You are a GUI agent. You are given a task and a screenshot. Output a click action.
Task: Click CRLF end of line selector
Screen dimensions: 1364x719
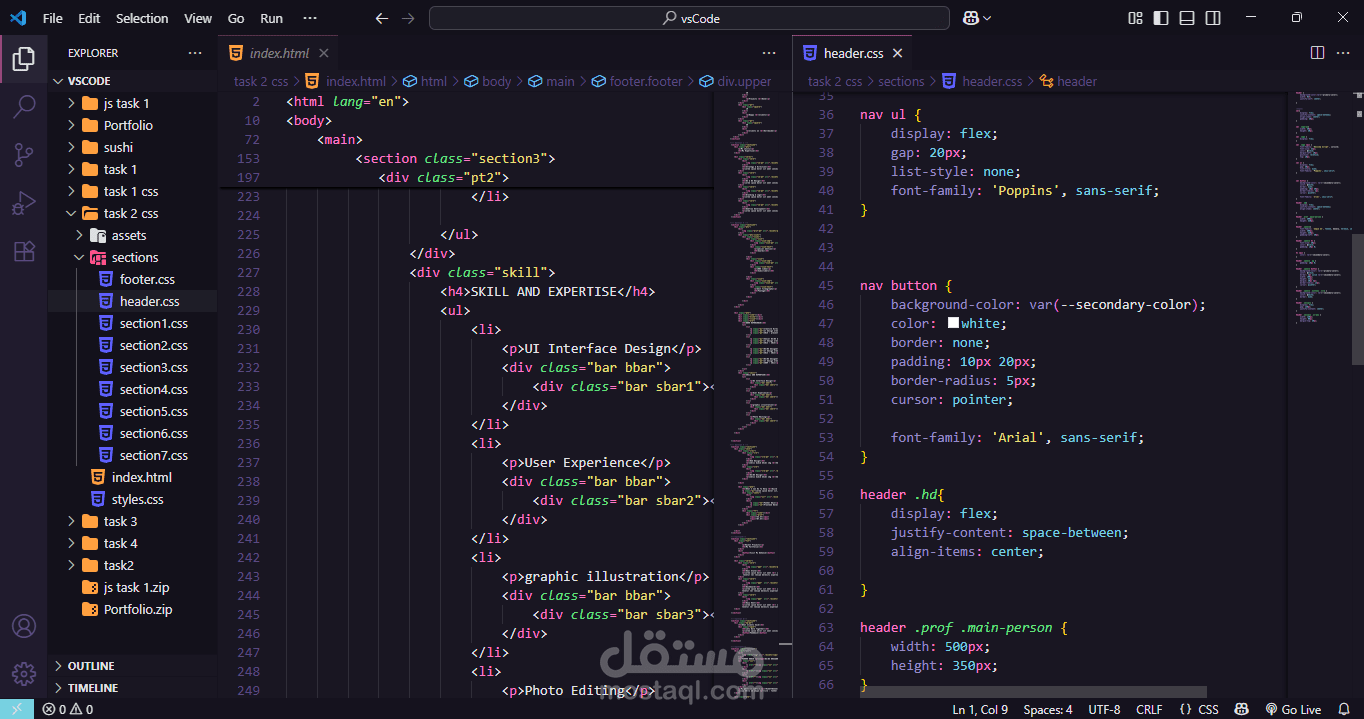pyautogui.click(x=1149, y=709)
